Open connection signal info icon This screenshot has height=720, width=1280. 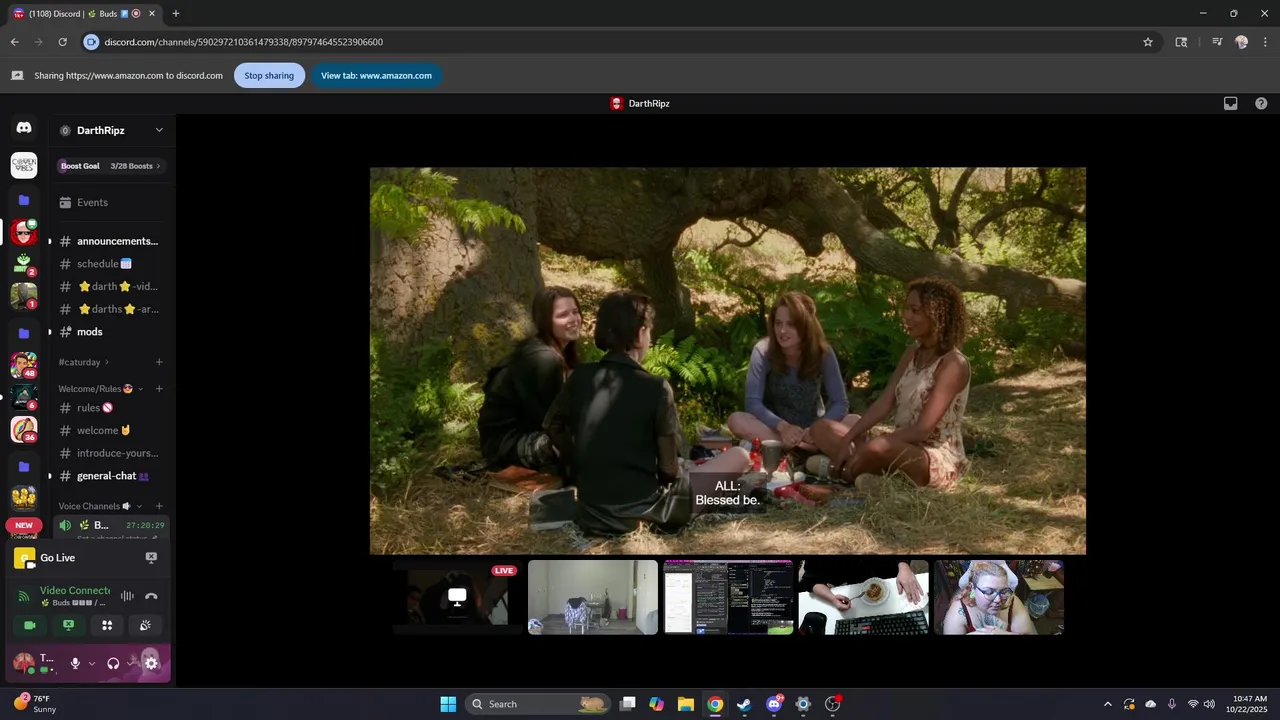pyautogui.click(x=24, y=596)
